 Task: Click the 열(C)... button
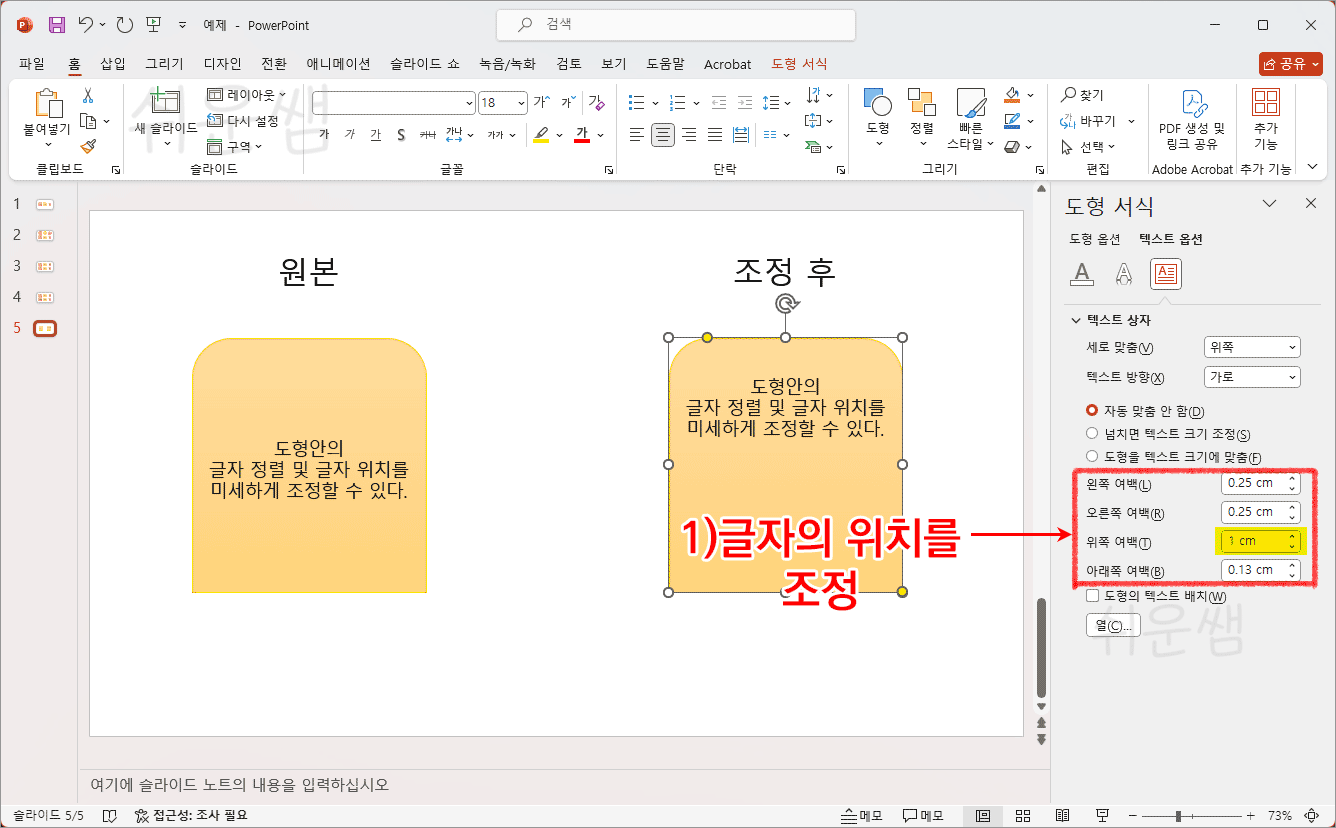coord(1113,624)
